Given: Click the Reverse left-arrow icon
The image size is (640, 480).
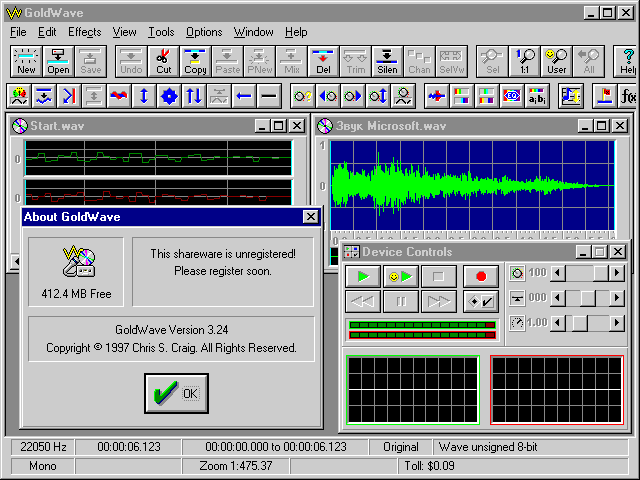Looking at the screenshot, I should click(244, 96).
